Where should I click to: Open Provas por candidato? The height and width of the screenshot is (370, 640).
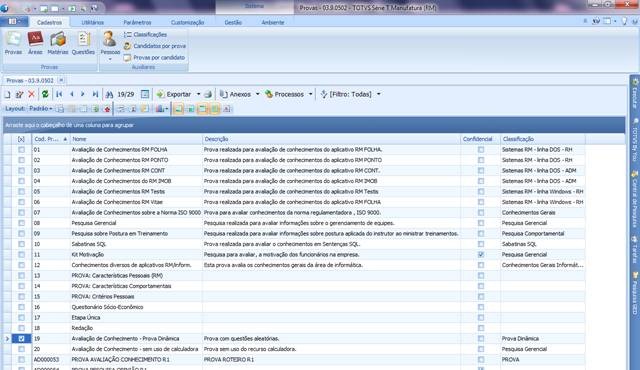pyautogui.click(x=154, y=58)
